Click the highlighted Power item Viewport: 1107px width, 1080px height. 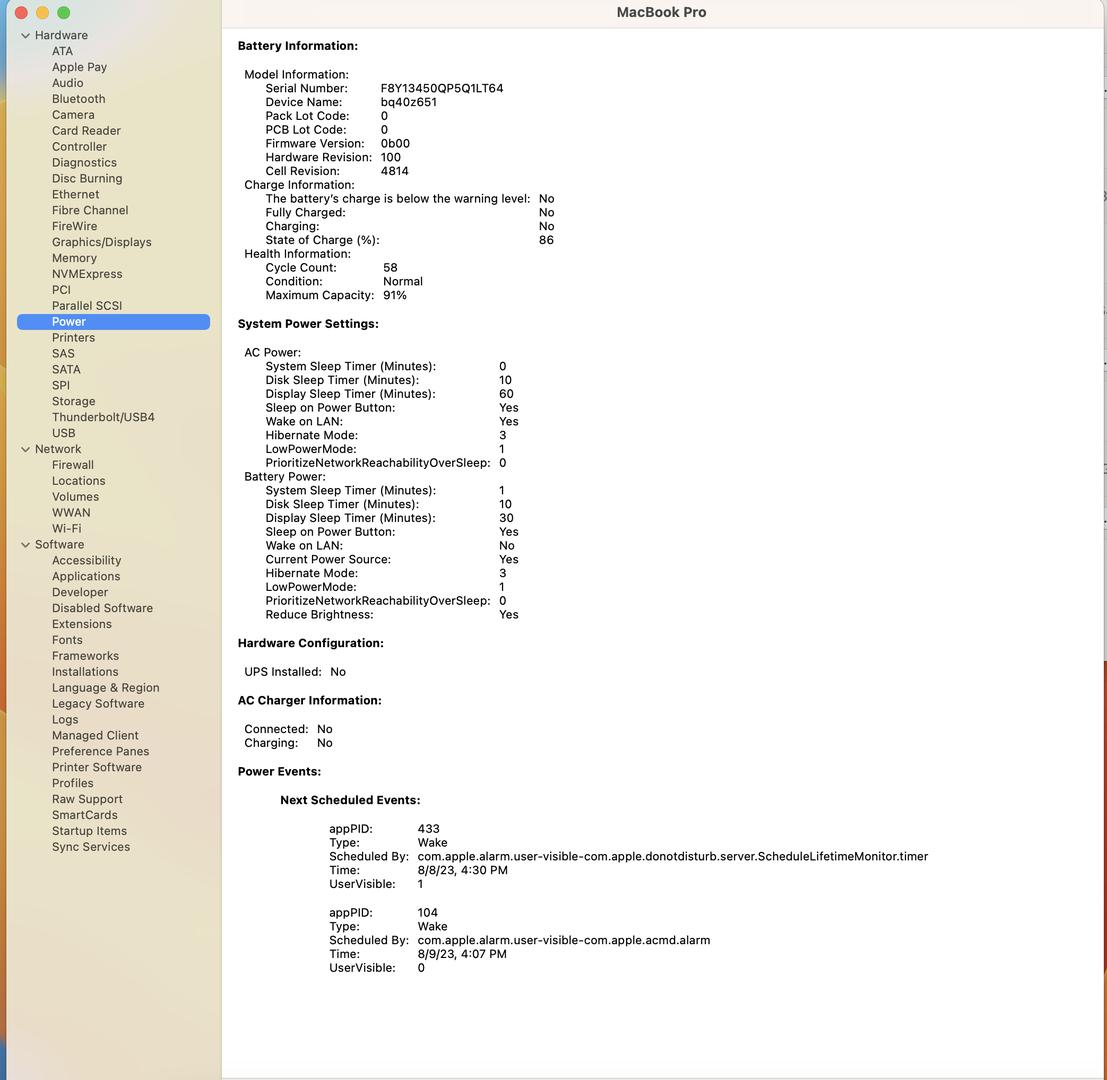[69, 322]
